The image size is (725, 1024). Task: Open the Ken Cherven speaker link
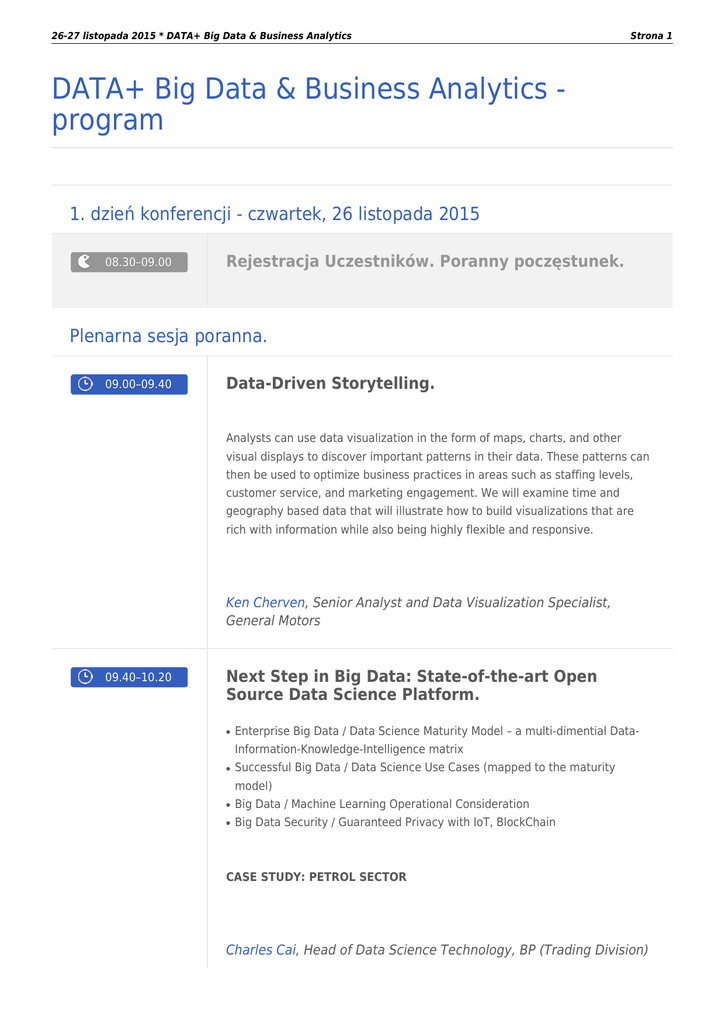point(265,602)
